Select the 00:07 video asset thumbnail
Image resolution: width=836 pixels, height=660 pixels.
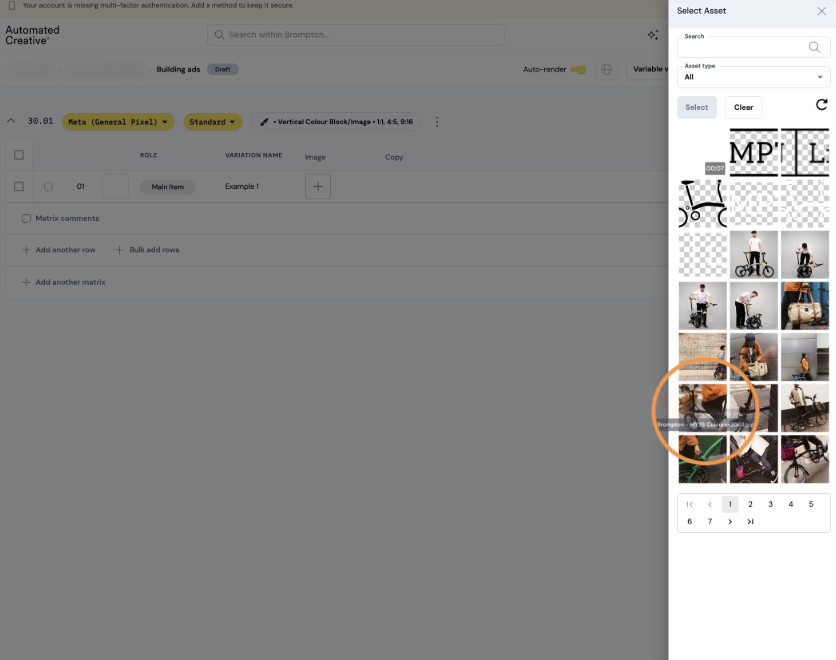702,152
